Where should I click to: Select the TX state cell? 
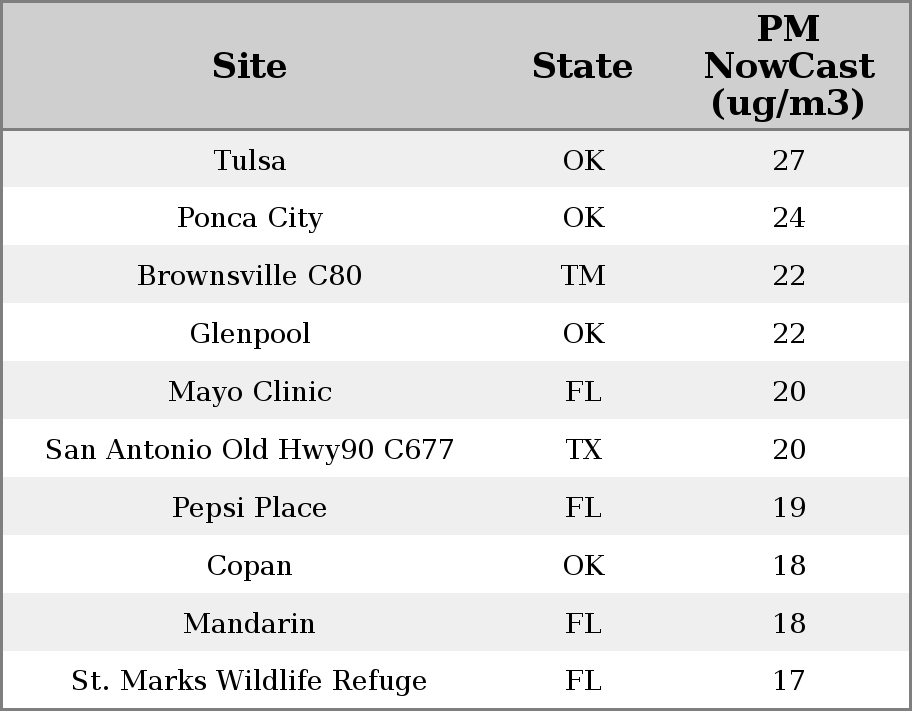(583, 450)
